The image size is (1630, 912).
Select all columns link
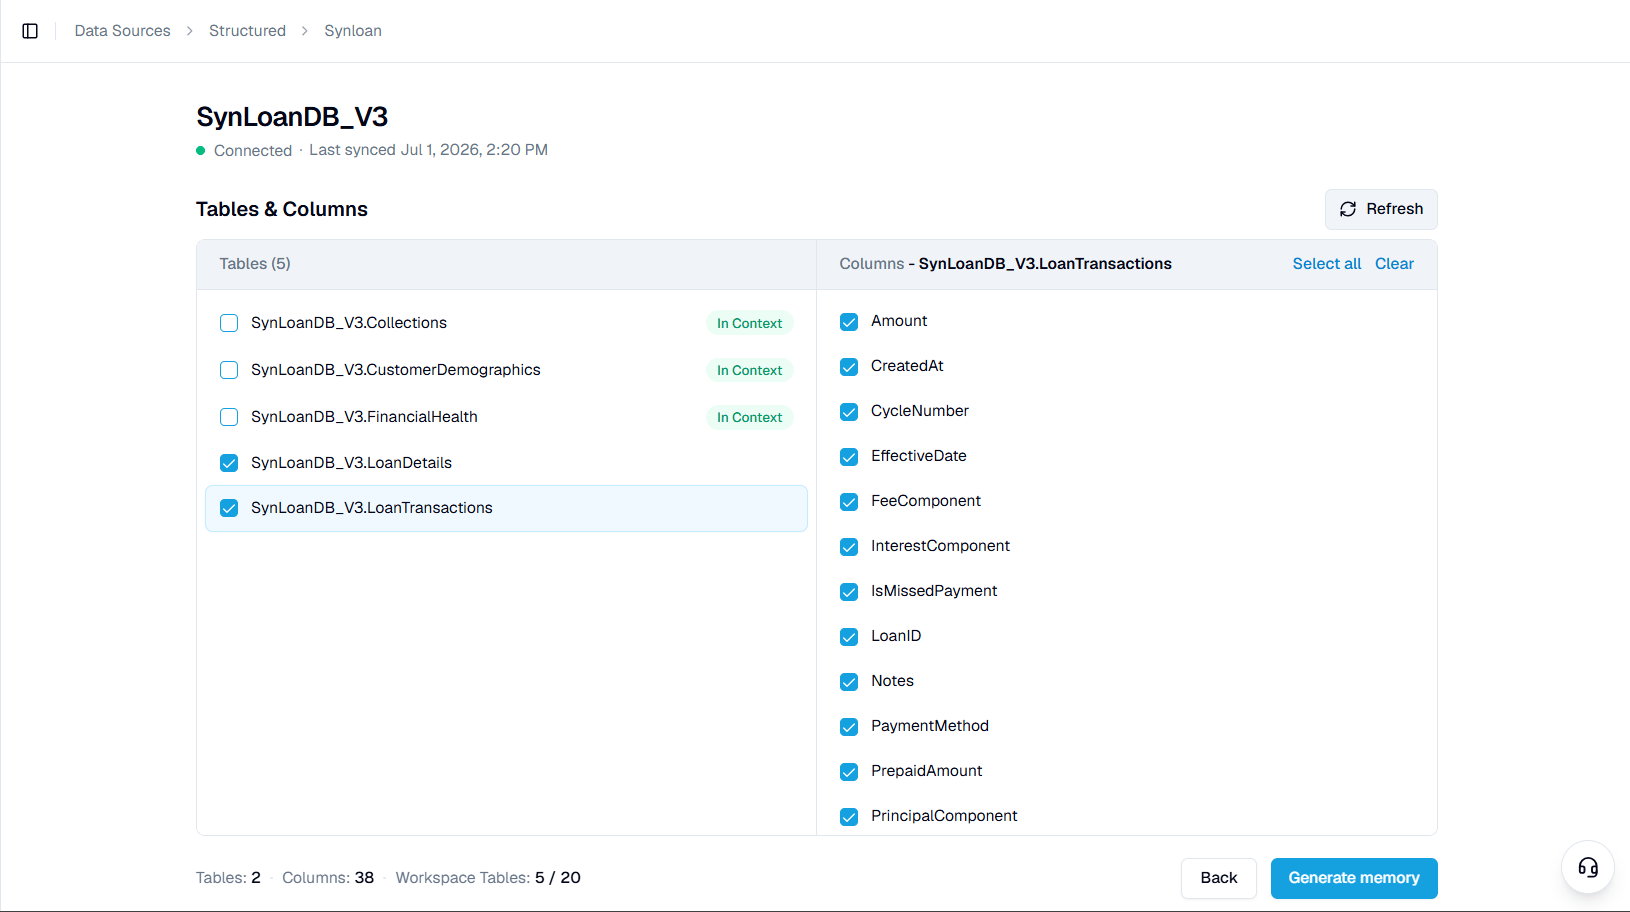[x=1326, y=264]
